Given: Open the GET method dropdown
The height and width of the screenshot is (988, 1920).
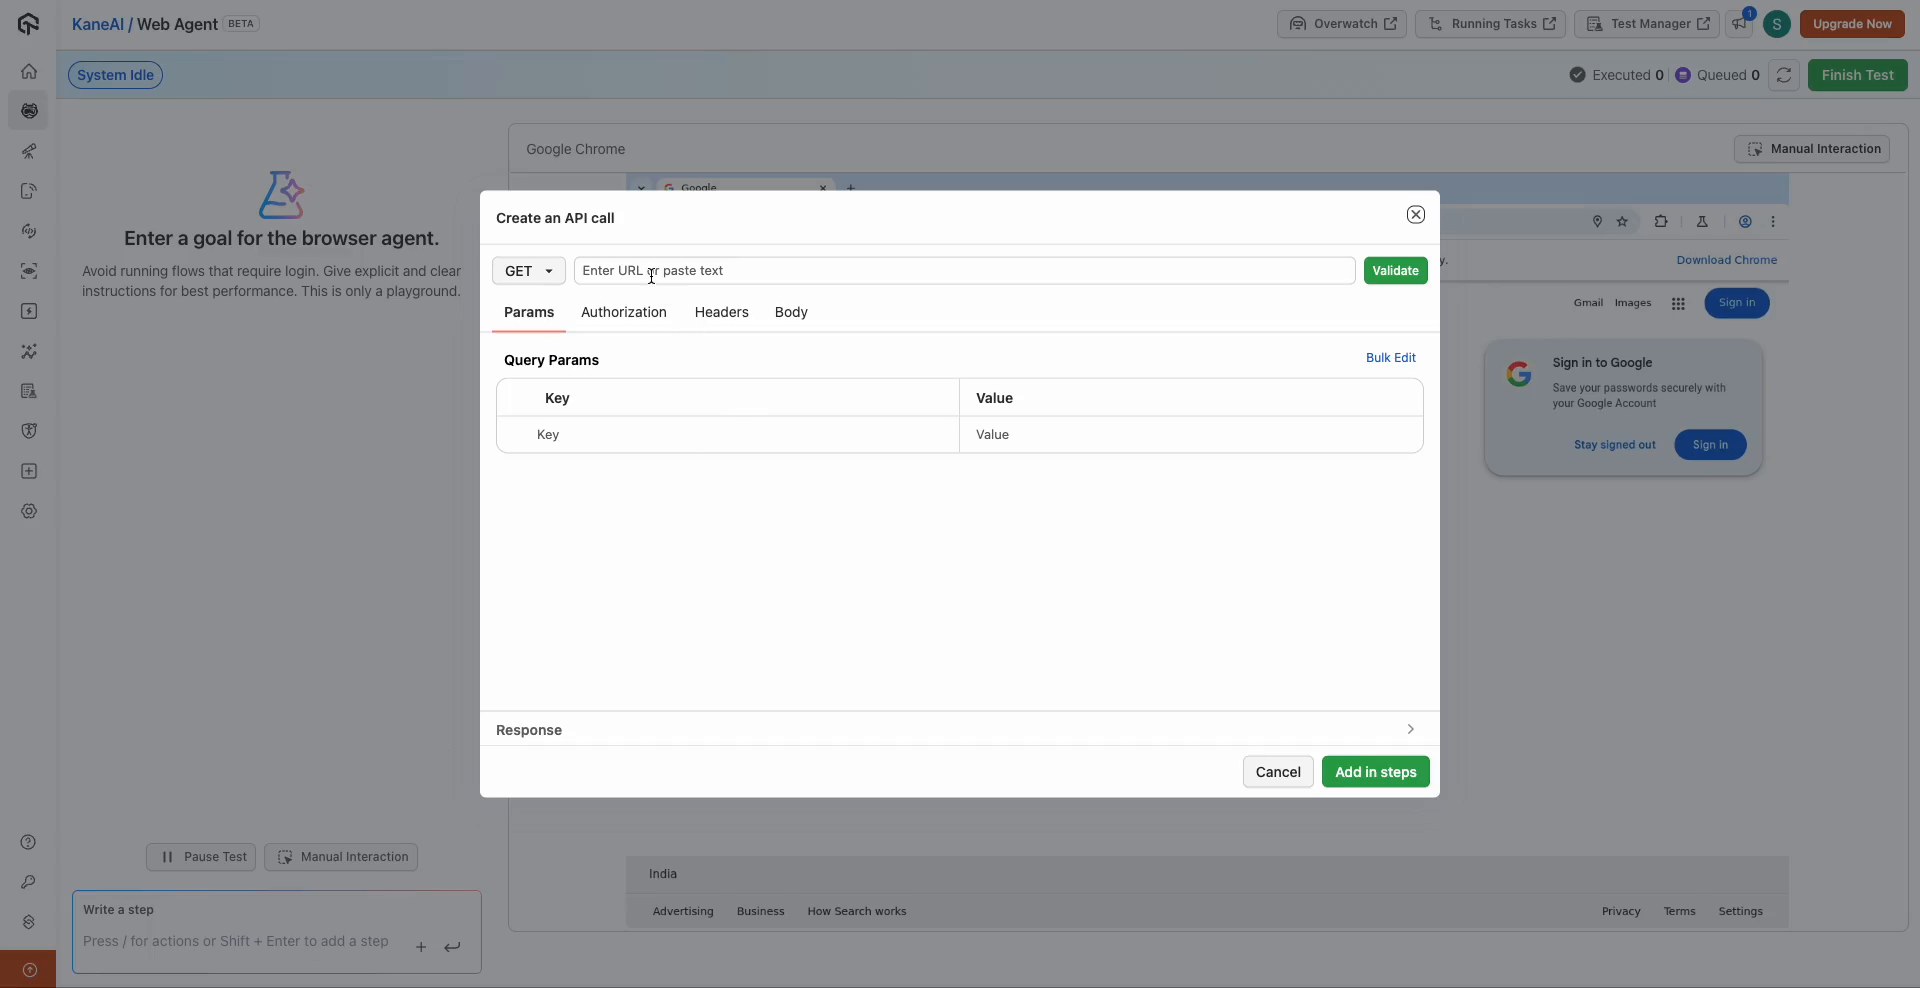Looking at the screenshot, I should 528,271.
